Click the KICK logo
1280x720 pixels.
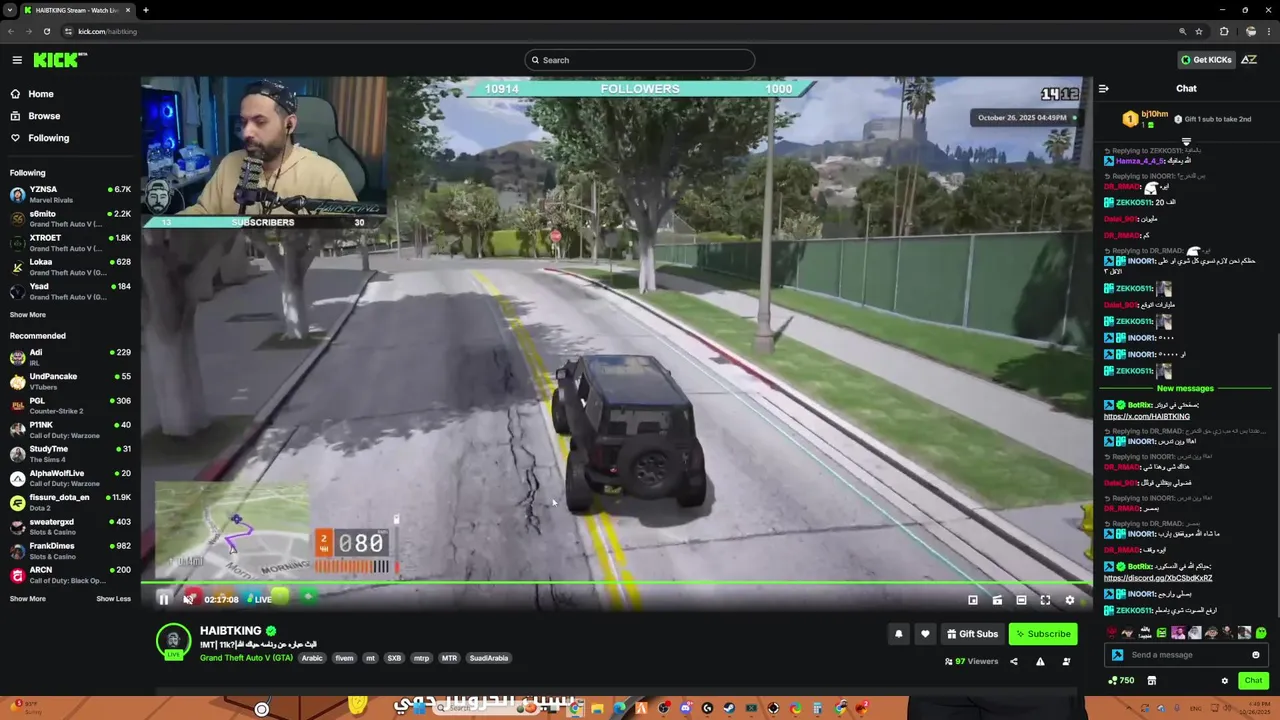coord(60,60)
